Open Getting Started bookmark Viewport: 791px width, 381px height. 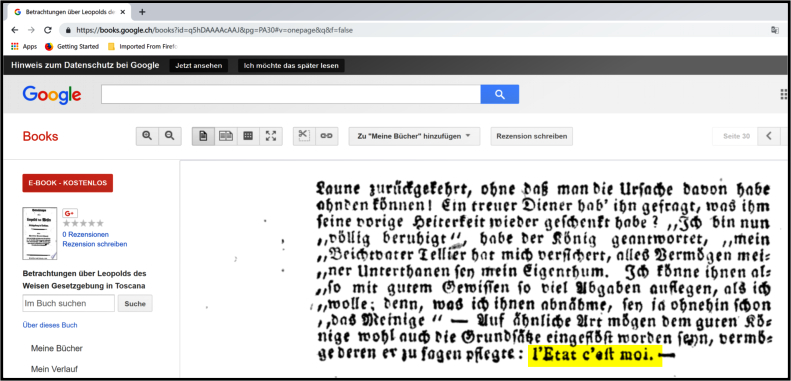[72, 46]
